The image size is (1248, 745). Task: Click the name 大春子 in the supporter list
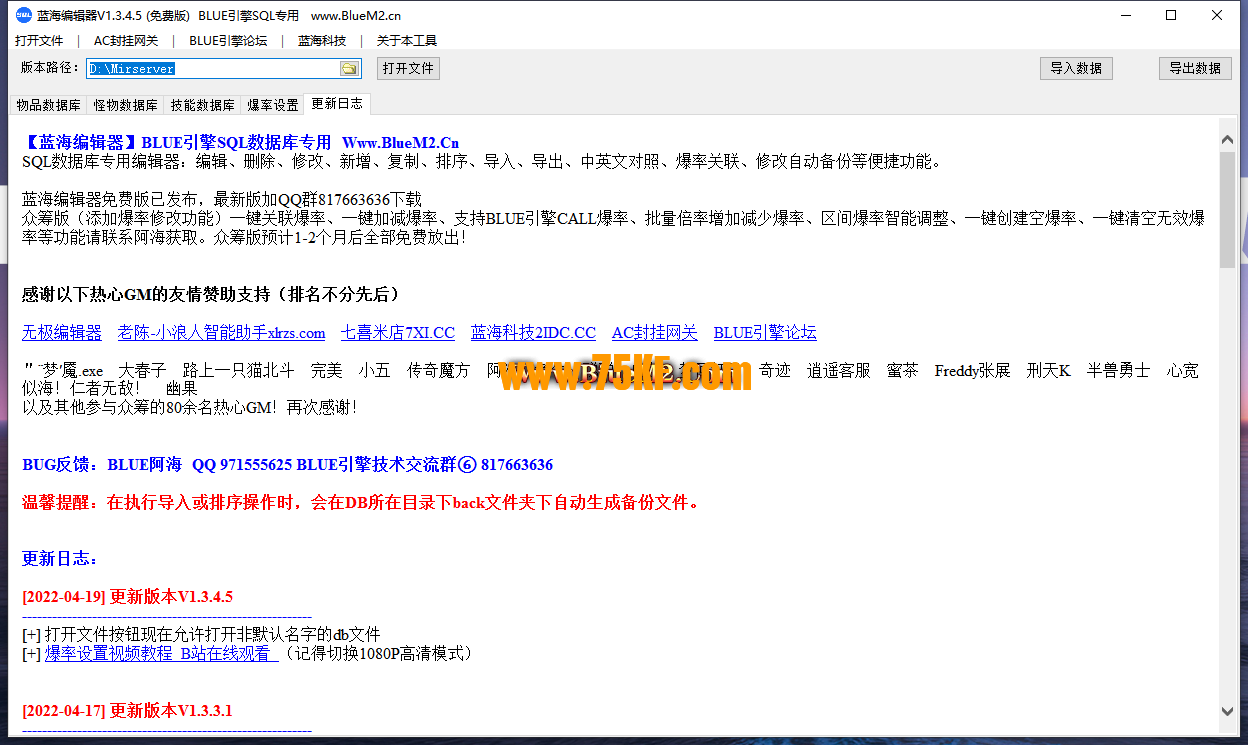click(143, 371)
